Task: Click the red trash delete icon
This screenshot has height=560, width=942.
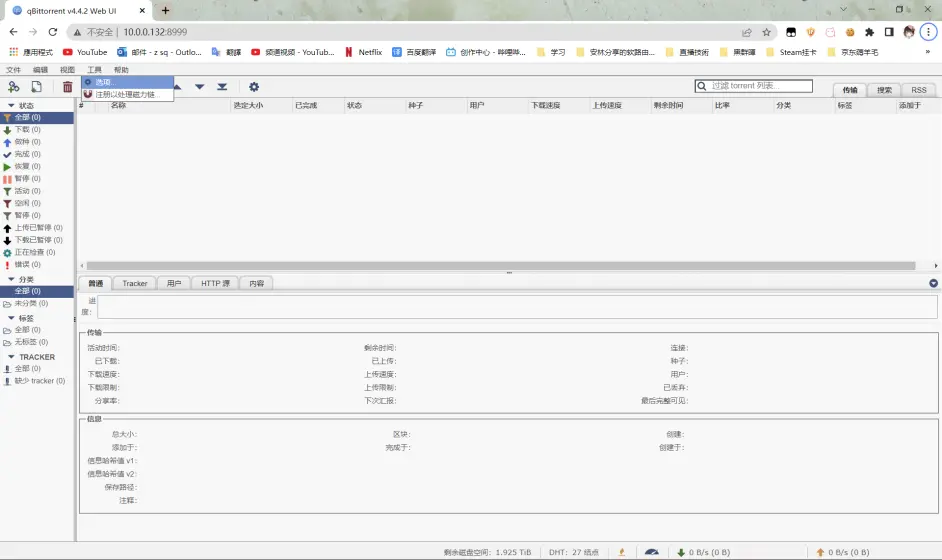Action: 67,87
